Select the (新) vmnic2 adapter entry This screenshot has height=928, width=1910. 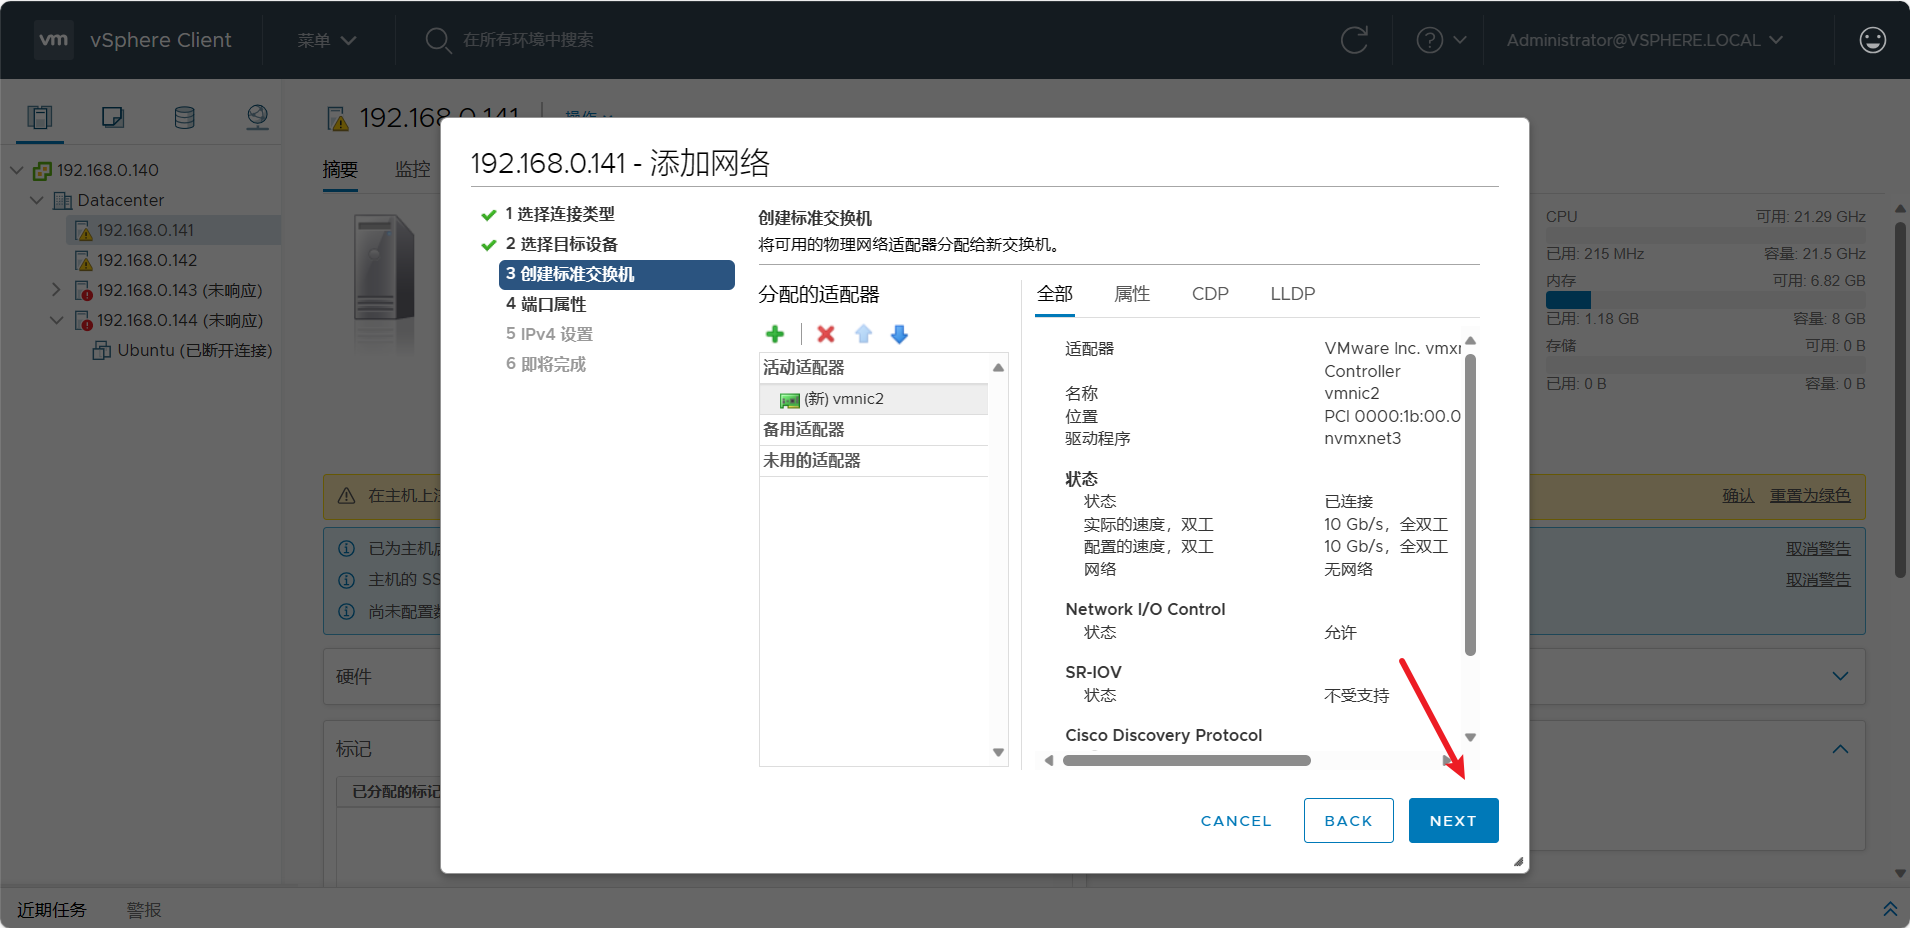(845, 399)
